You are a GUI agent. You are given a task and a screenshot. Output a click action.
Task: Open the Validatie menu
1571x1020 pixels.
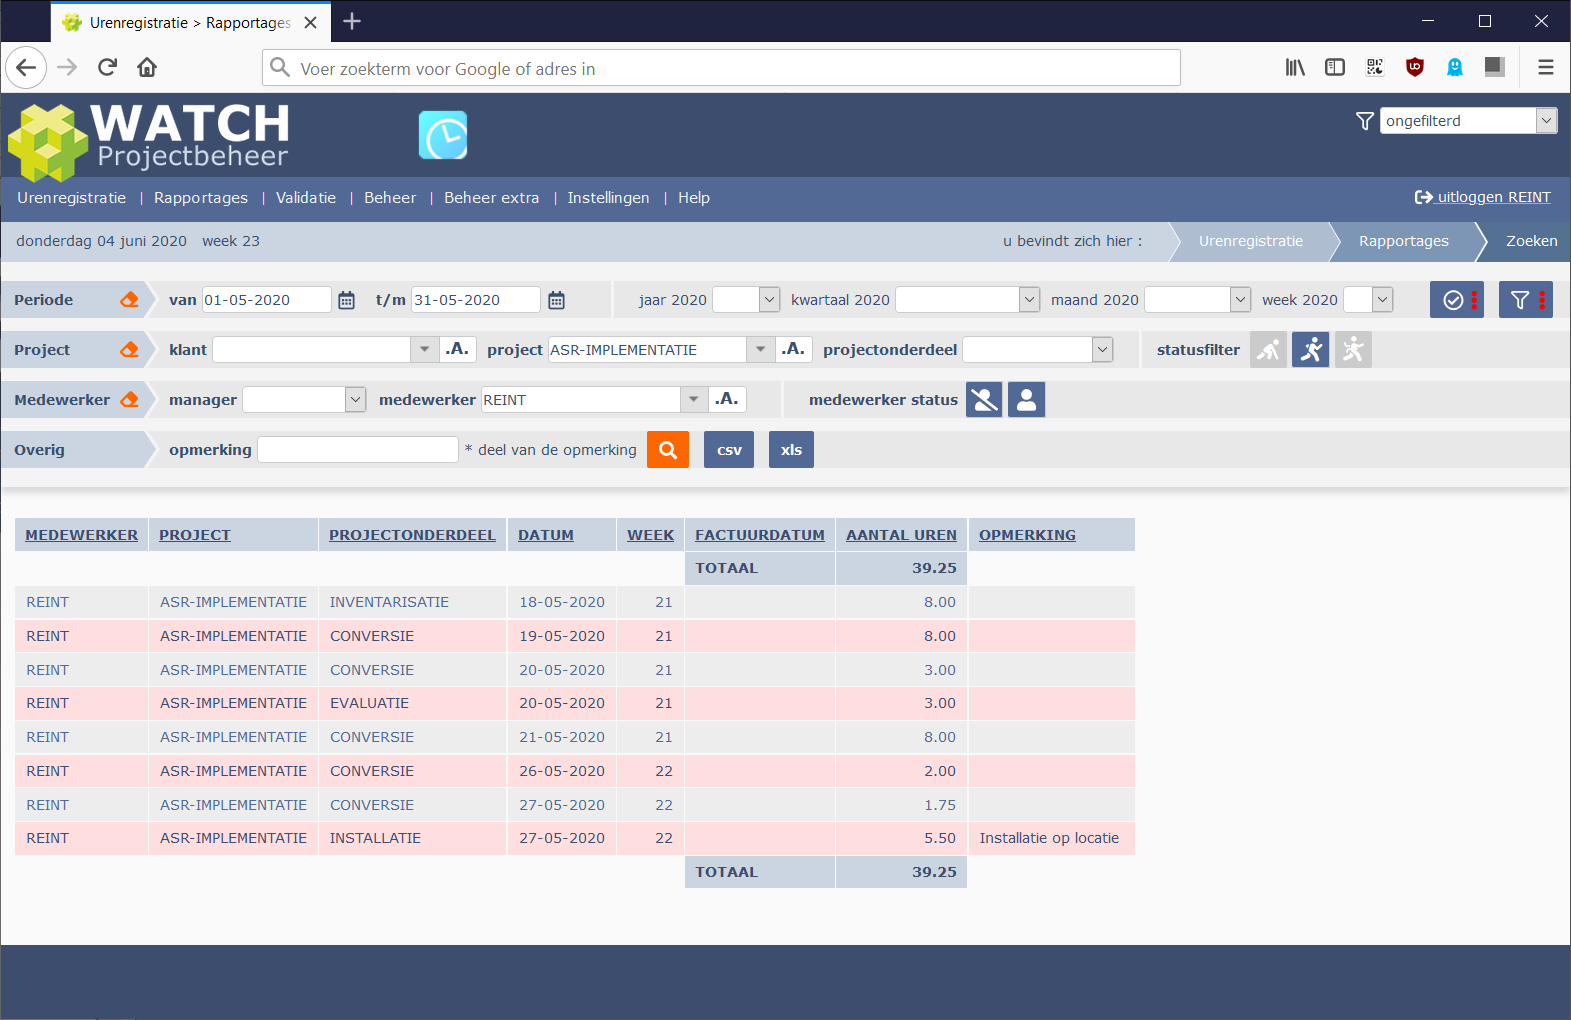[306, 198]
